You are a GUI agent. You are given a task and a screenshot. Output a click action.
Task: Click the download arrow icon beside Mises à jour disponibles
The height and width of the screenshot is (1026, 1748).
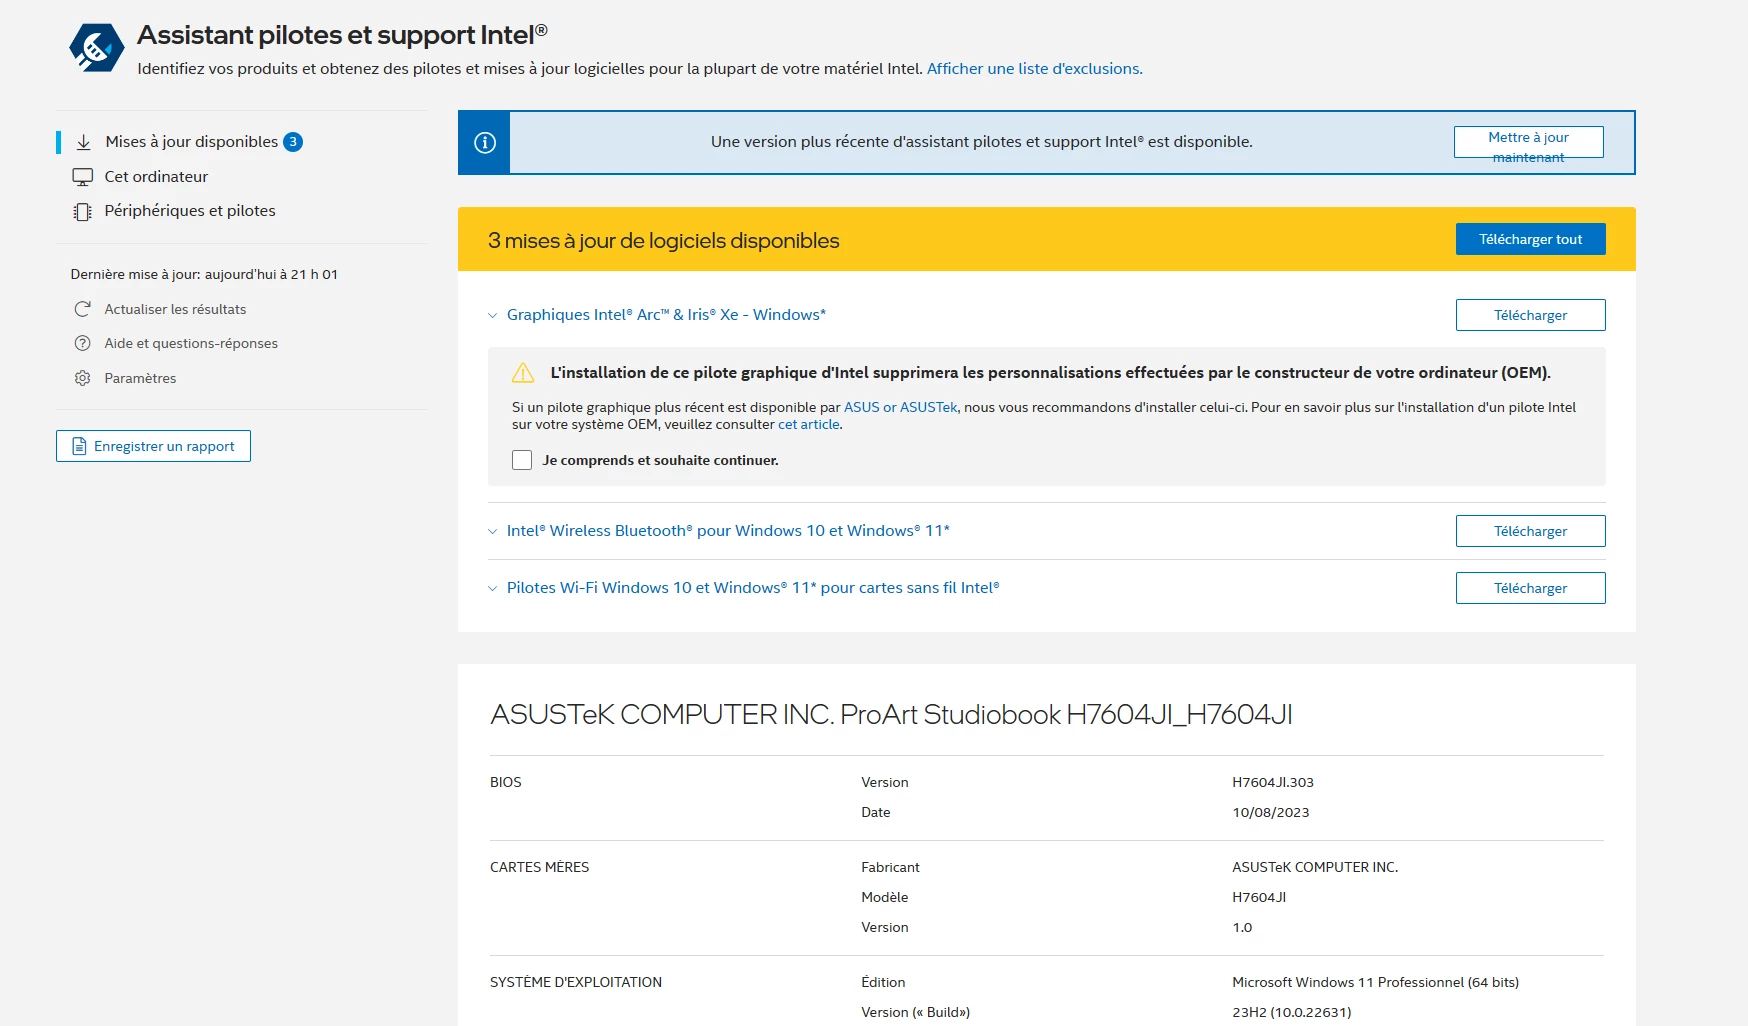coord(84,142)
